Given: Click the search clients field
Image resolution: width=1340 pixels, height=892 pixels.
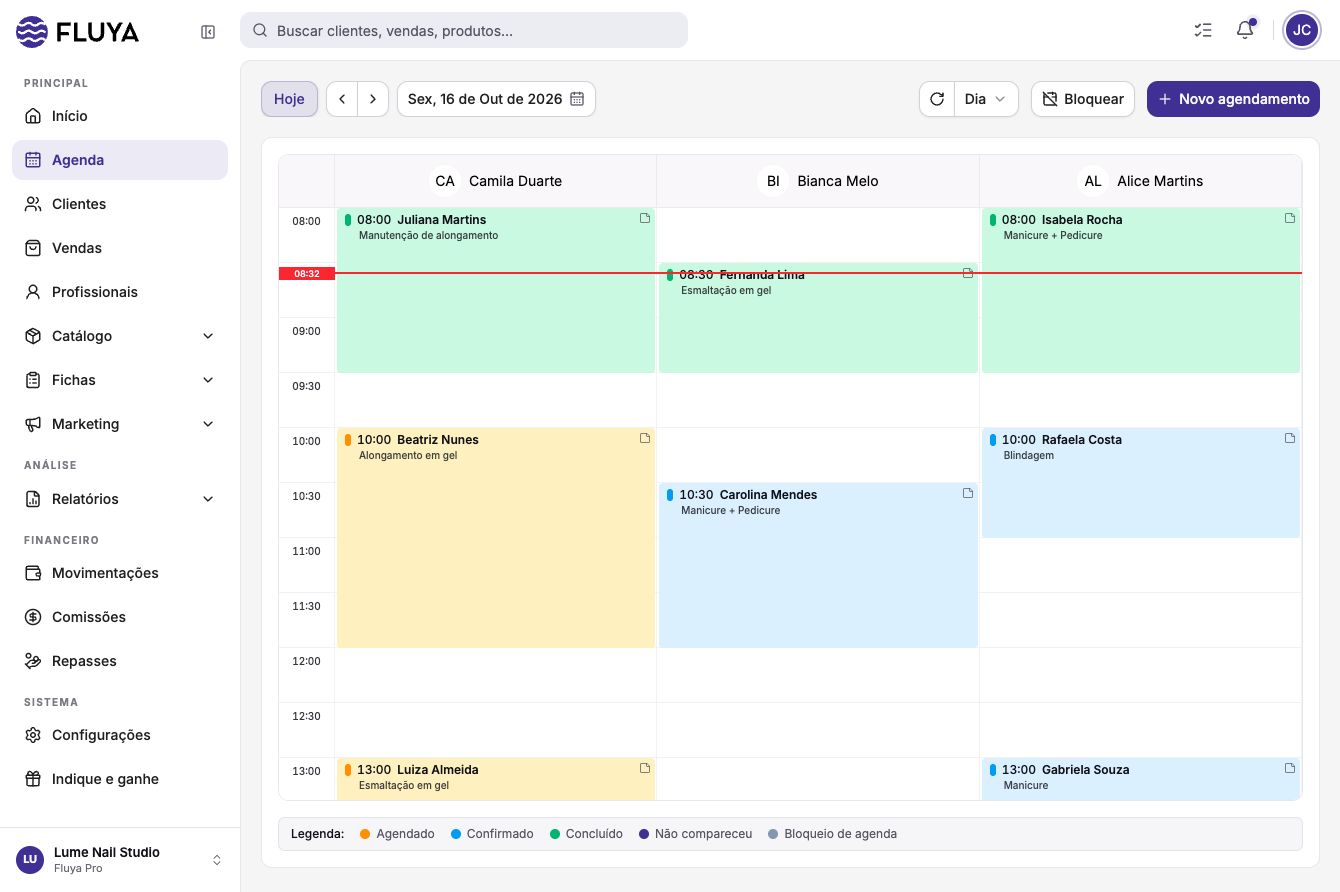Looking at the screenshot, I should pyautogui.click(x=464, y=30).
